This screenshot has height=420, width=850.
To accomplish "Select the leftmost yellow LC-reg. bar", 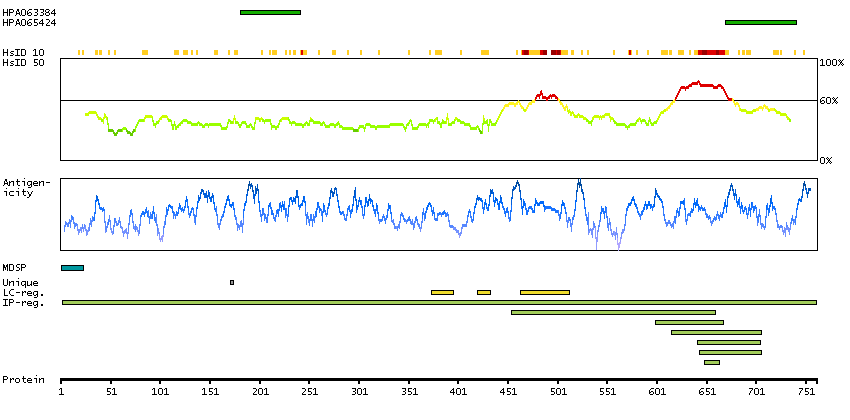I will [x=442, y=292].
